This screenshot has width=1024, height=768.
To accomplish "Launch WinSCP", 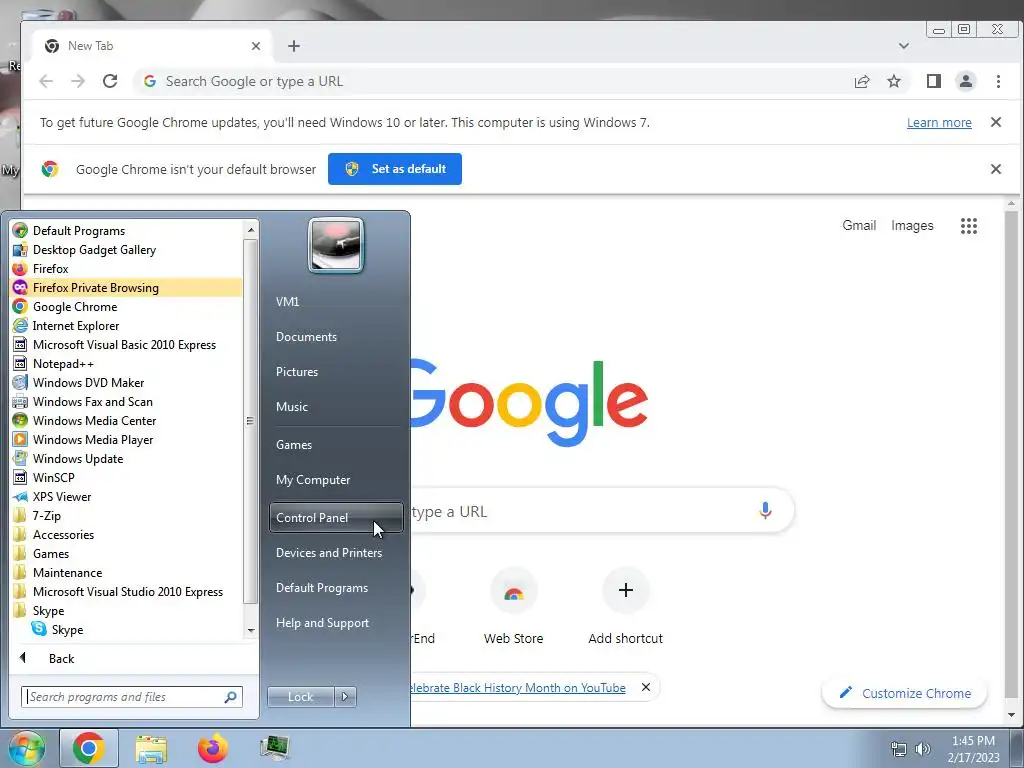I will click(x=126, y=477).
